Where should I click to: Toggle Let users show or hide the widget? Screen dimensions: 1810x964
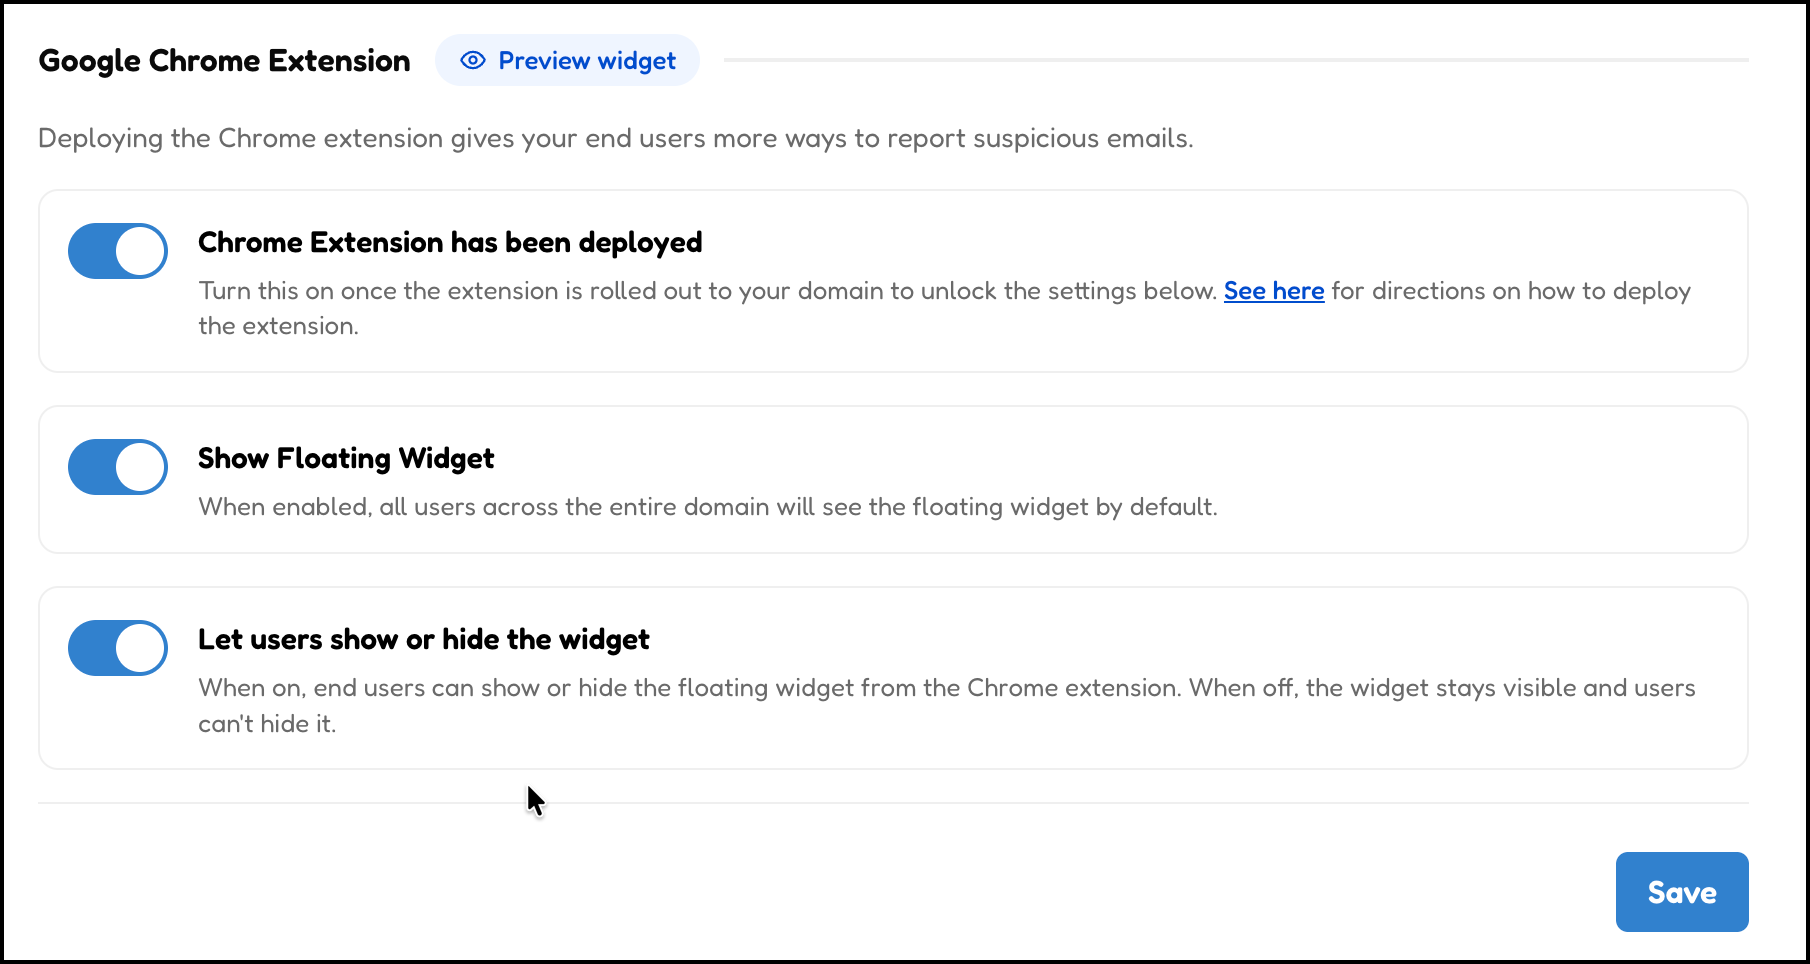point(118,648)
